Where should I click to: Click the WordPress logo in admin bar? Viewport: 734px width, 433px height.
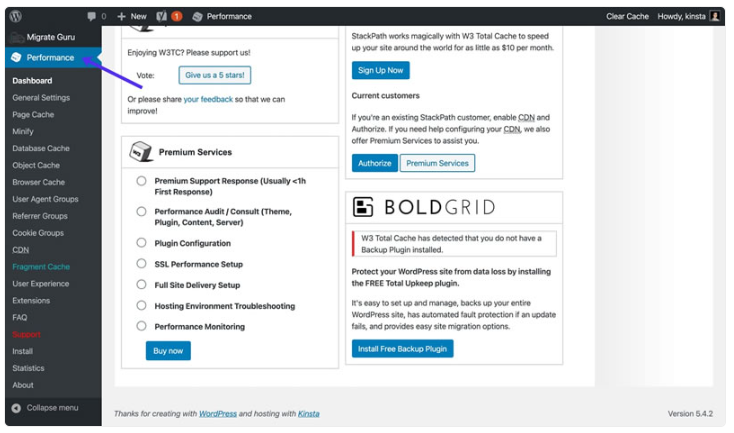pyautogui.click(x=17, y=16)
